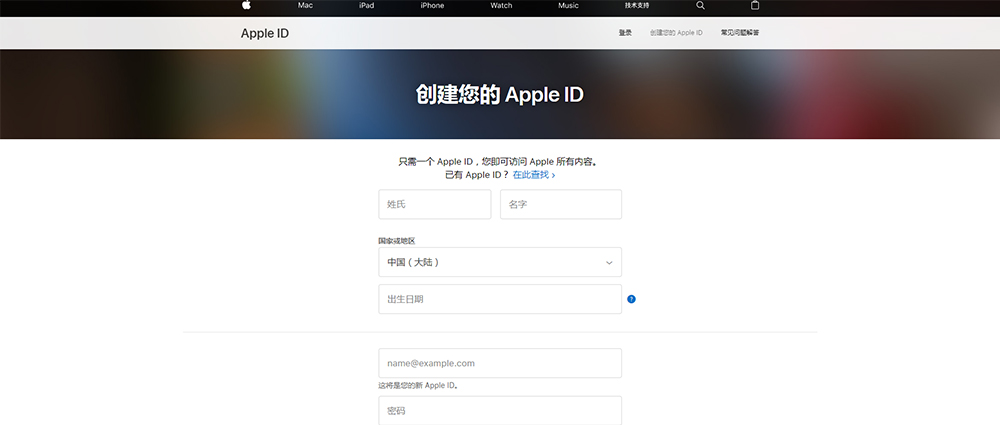The image size is (1000, 425).
Task: Click the name@example.com email field
Action: click(499, 363)
